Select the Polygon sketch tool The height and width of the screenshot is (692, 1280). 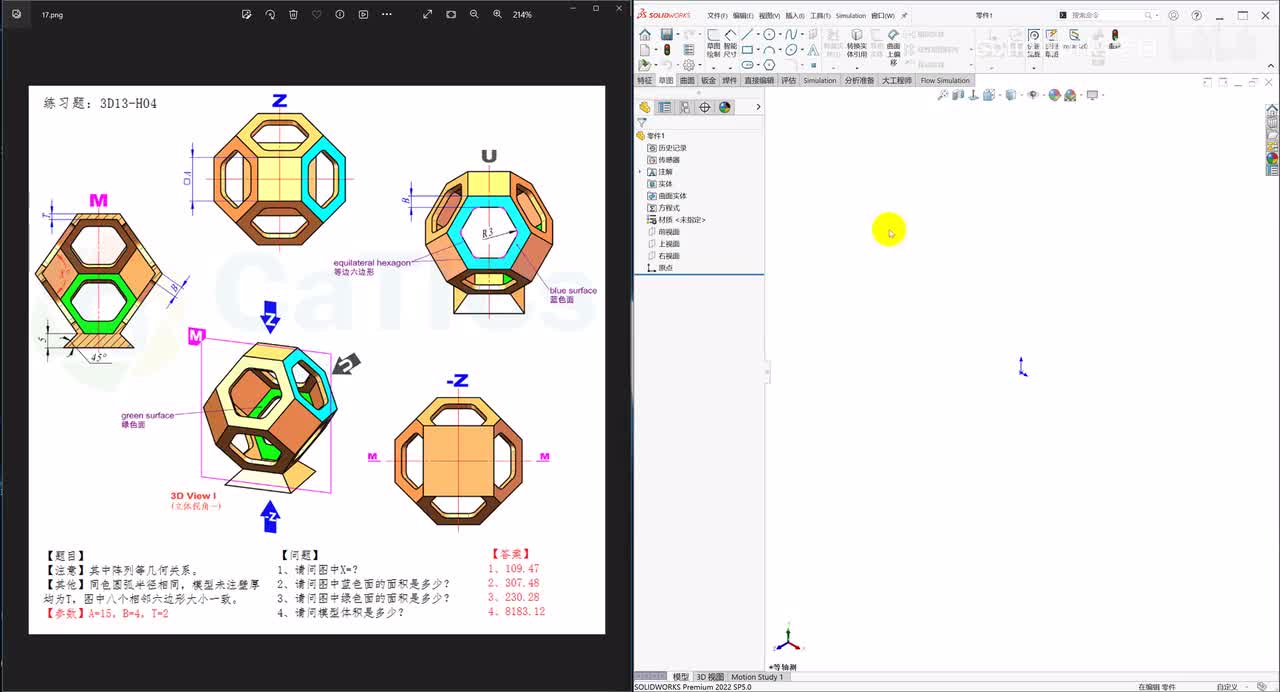(x=769, y=64)
